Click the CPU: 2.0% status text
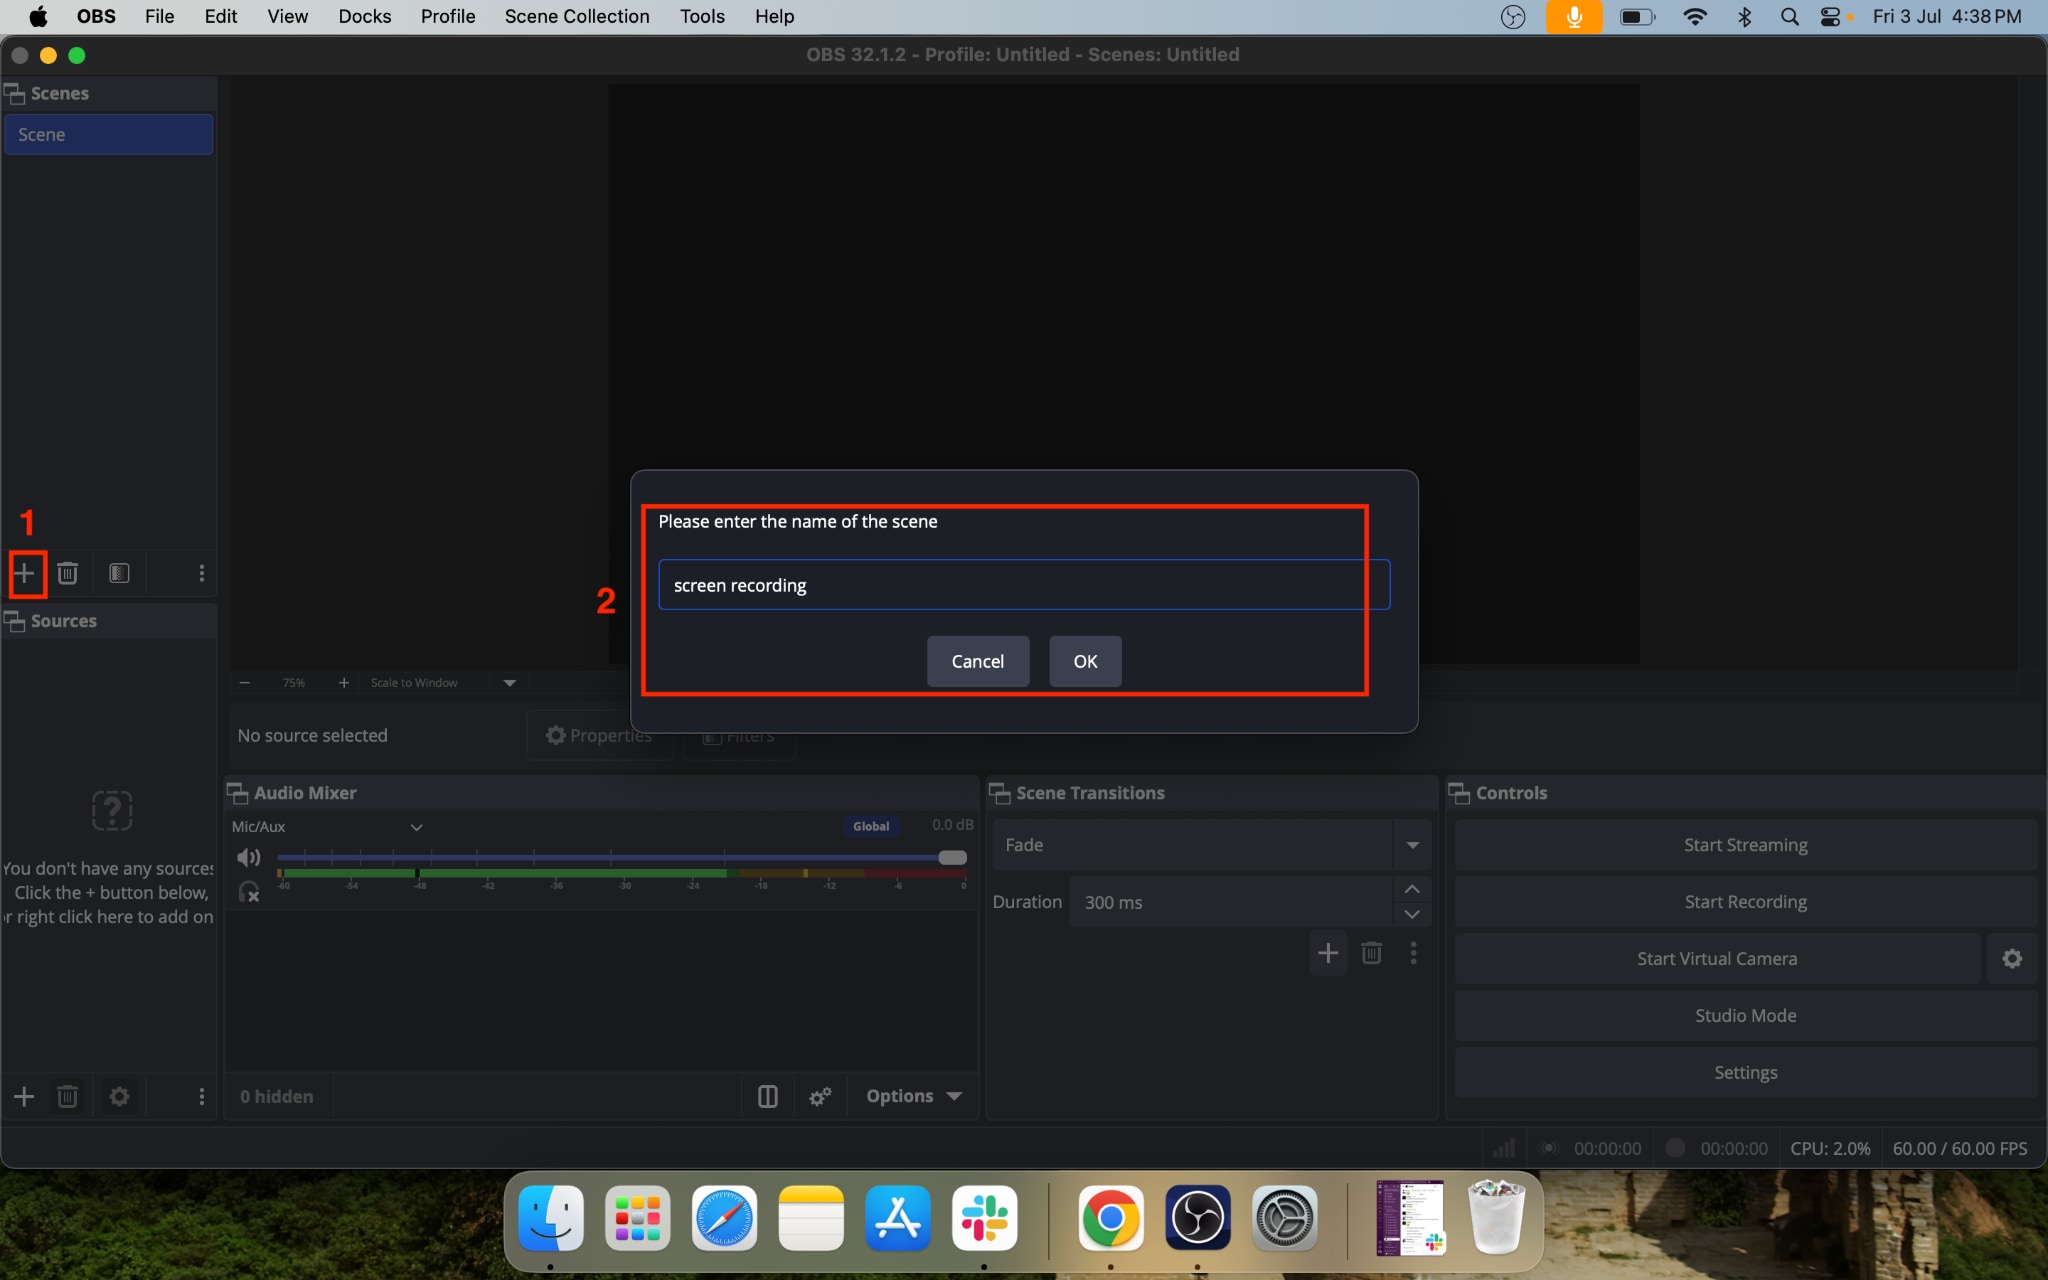The width and height of the screenshot is (2048, 1280). point(1830,1149)
